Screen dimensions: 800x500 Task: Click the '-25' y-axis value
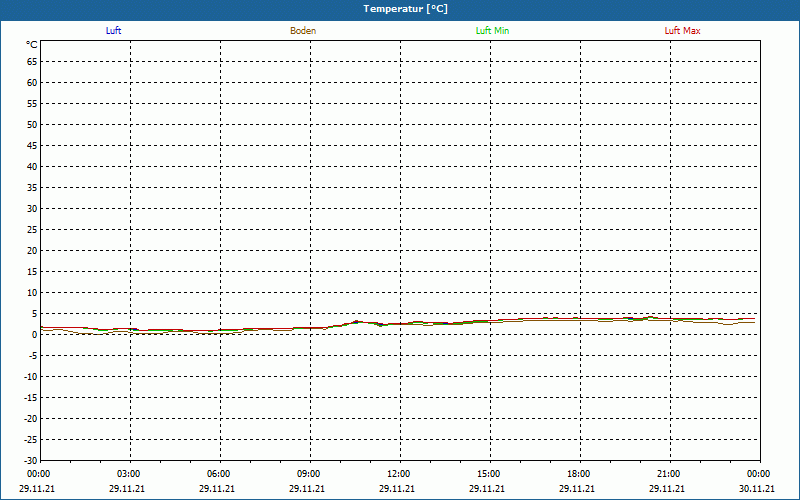pos(31,440)
